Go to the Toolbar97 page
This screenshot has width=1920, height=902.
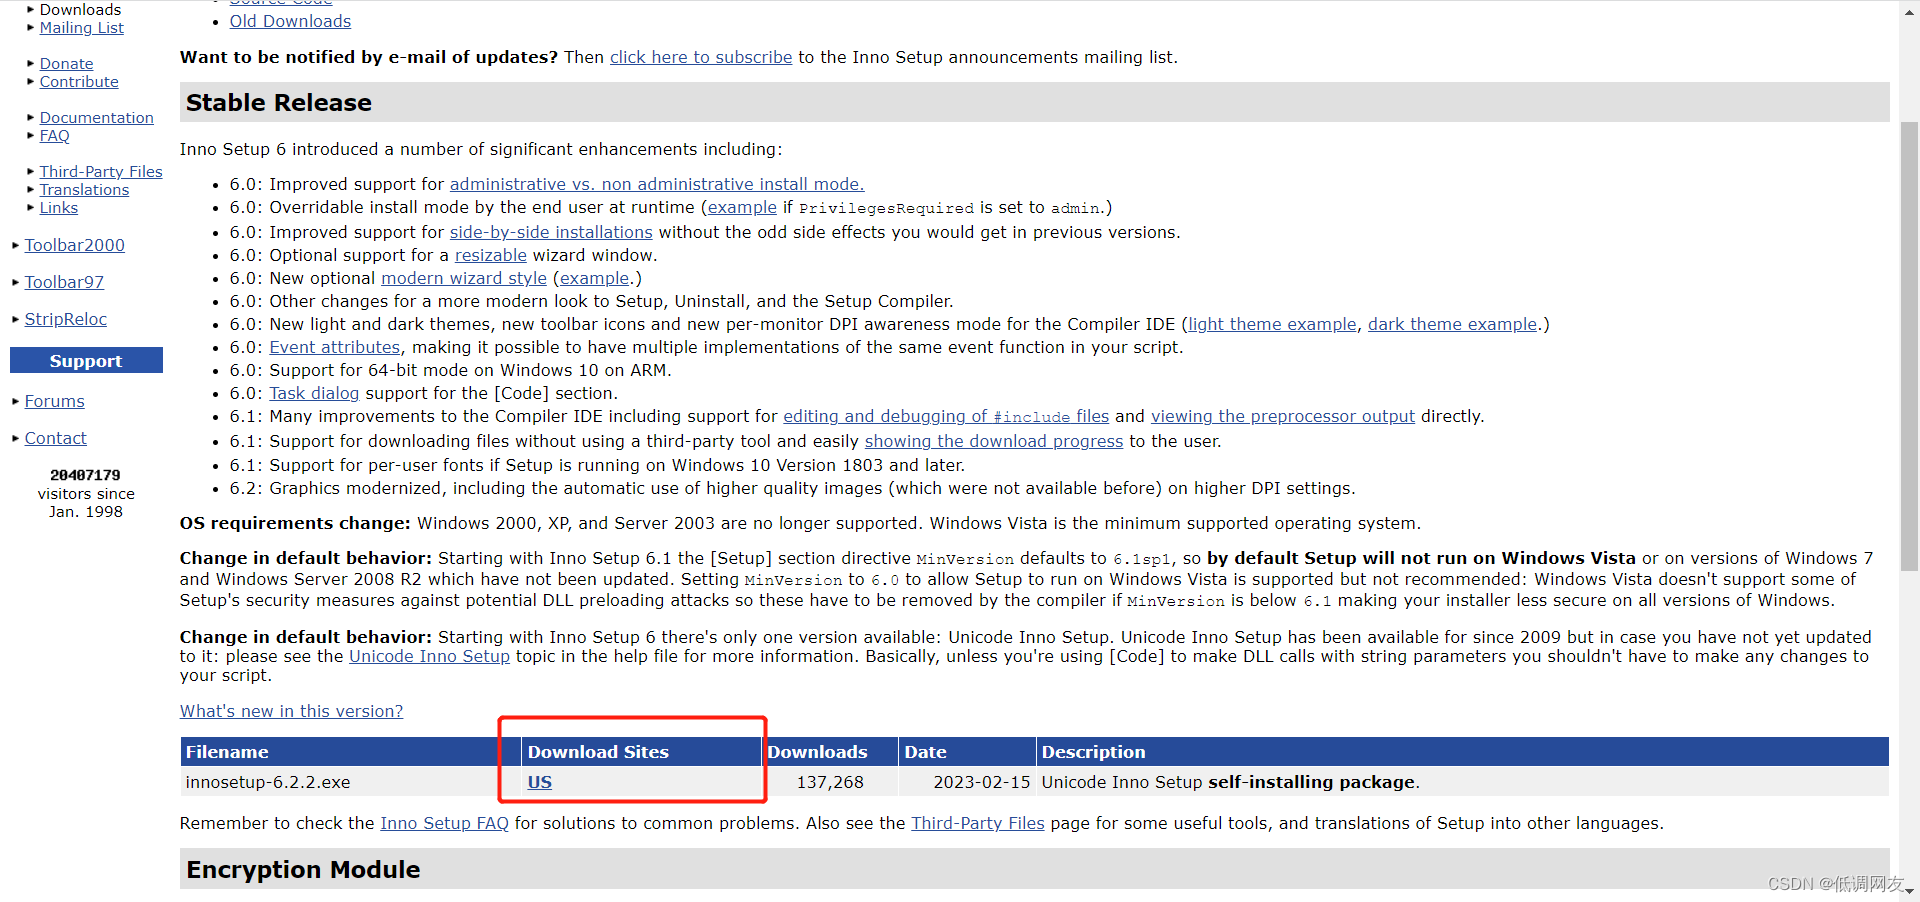(64, 282)
